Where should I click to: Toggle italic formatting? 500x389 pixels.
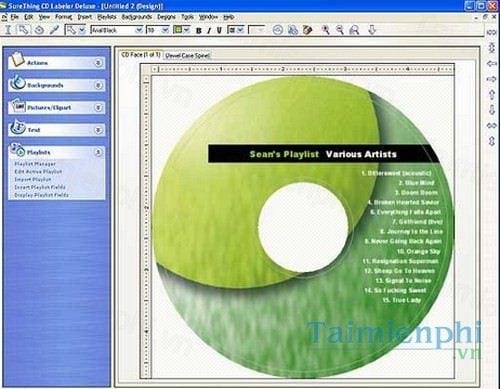tap(209, 31)
